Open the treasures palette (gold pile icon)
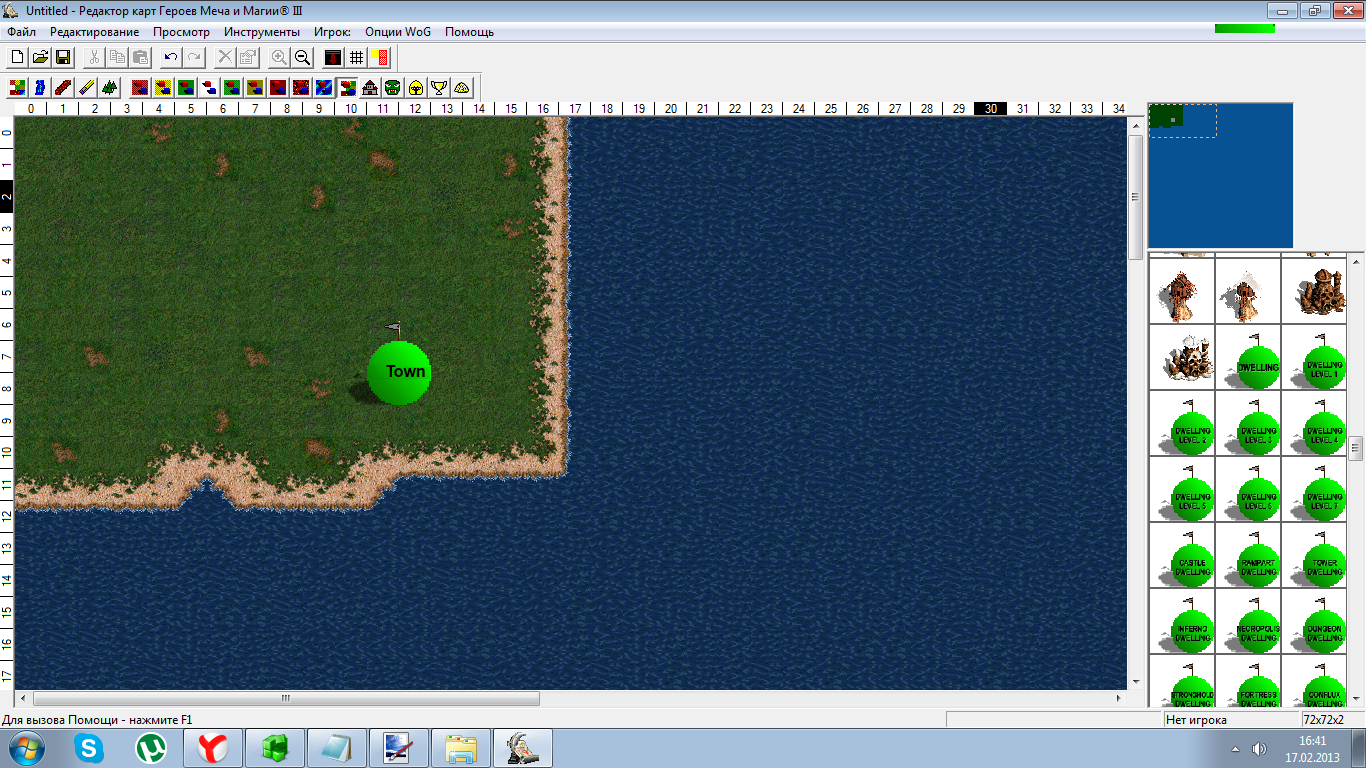This screenshot has width=1366, height=768. pyautogui.click(x=462, y=87)
